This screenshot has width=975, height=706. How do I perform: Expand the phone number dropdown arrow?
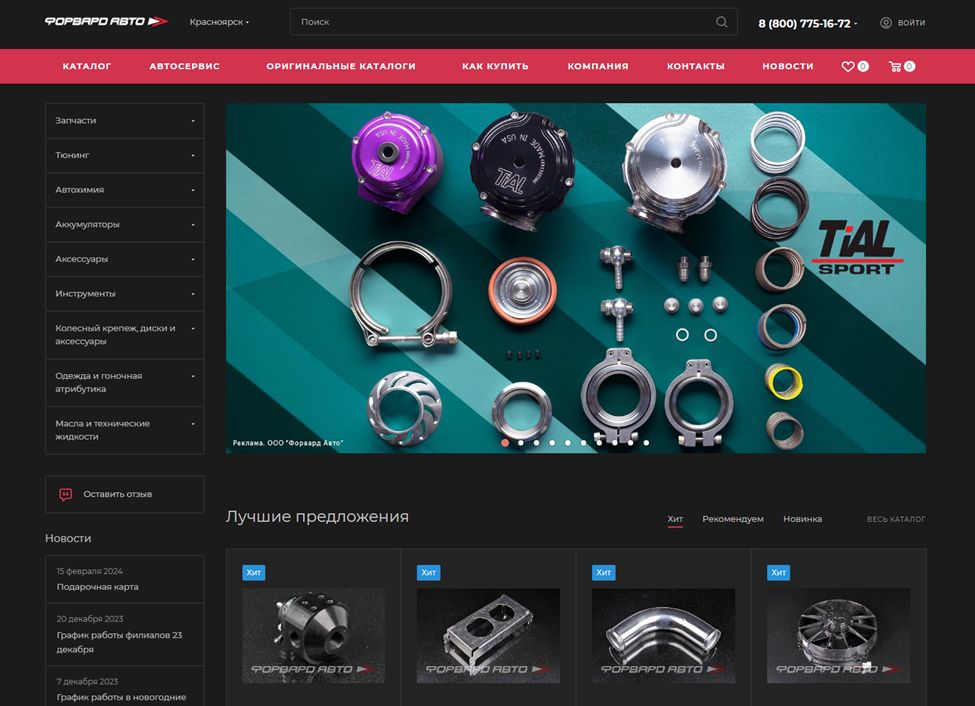(856, 24)
